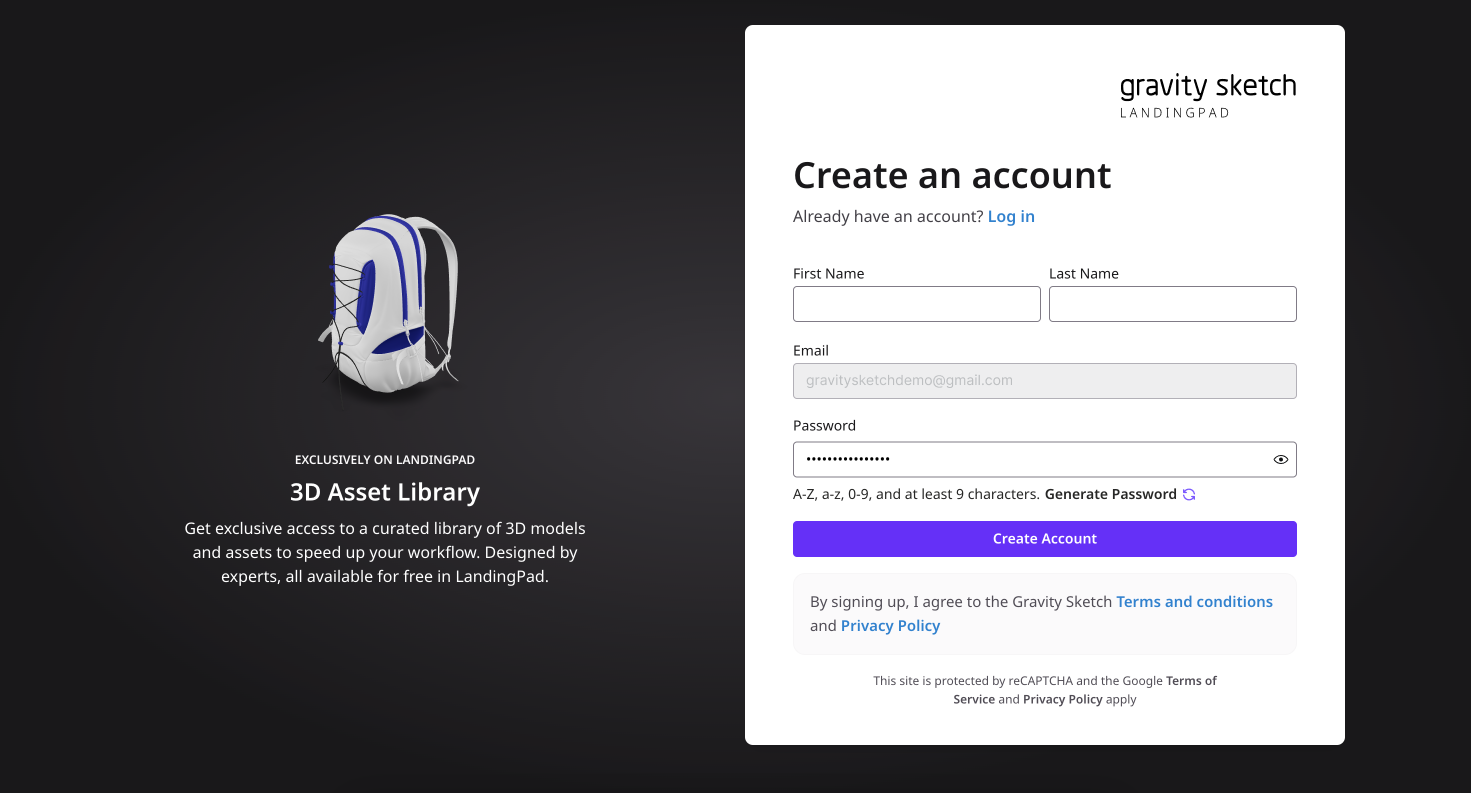The height and width of the screenshot is (793, 1471).
Task: Focus the First Name input field
Action: (917, 304)
